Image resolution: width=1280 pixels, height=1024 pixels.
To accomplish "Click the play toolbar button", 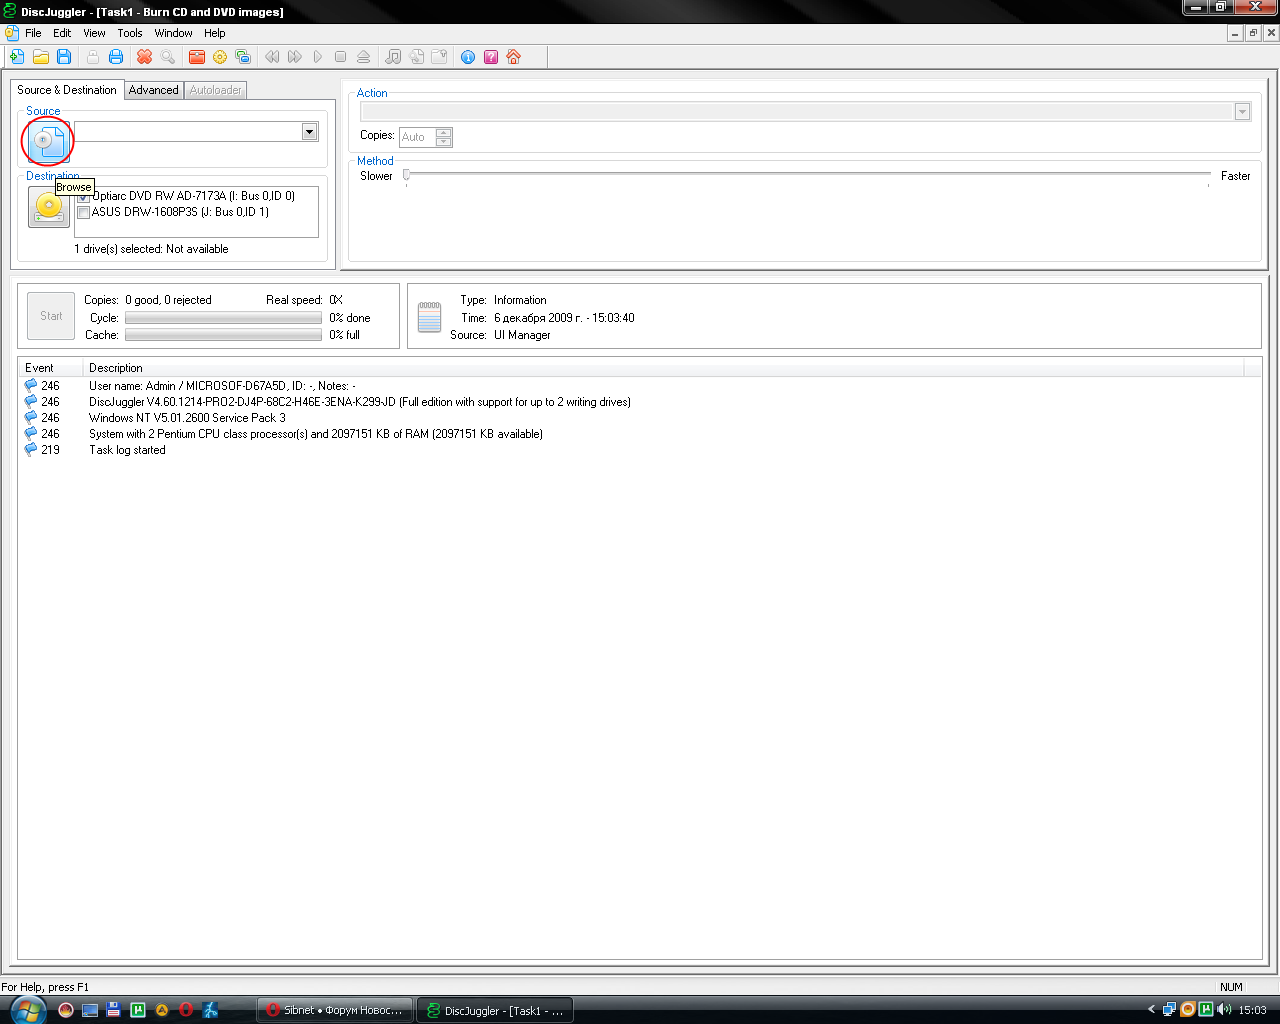I will pyautogui.click(x=318, y=57).
